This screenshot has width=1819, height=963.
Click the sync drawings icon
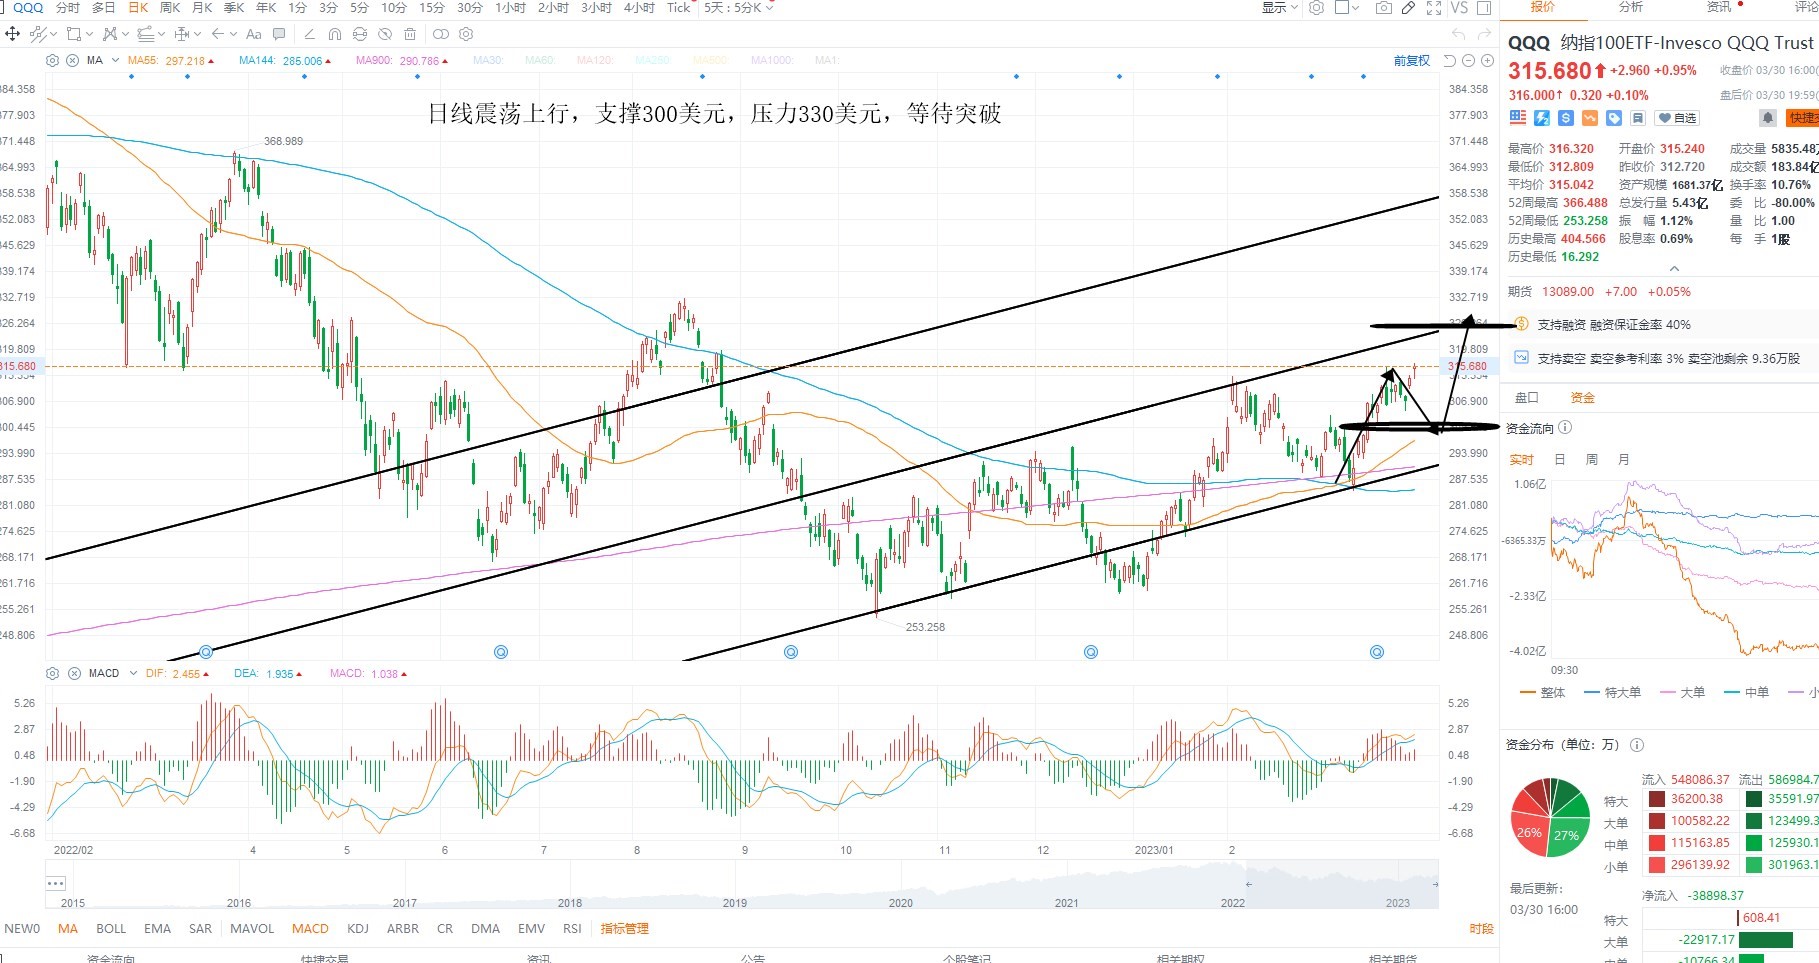coord(360,34)
